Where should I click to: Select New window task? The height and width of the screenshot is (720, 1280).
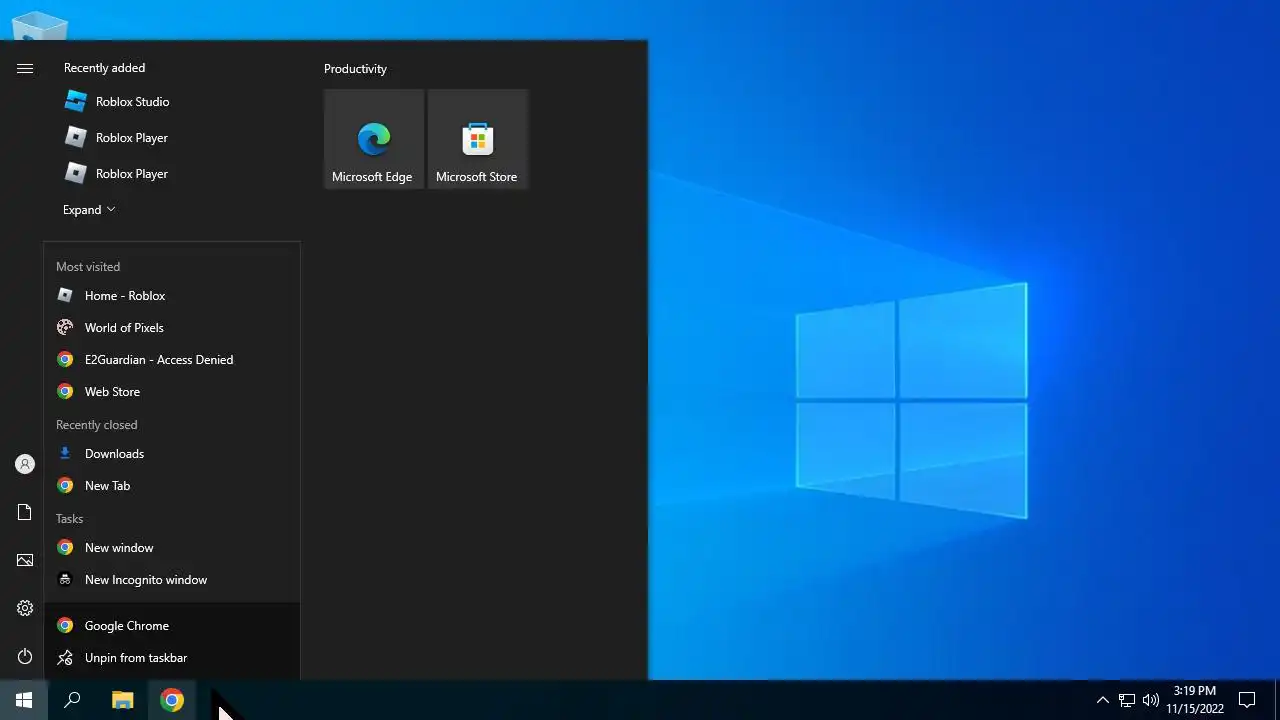tap(172, 548)
